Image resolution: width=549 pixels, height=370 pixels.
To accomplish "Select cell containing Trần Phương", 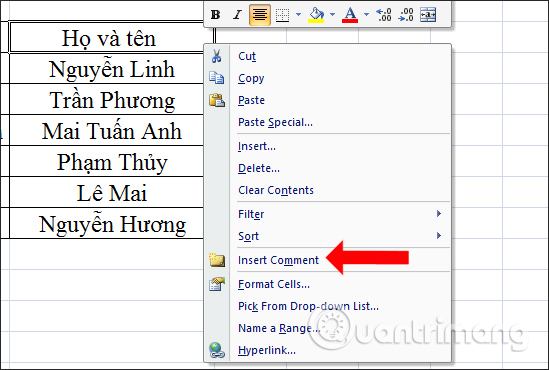I will point(106,99).
